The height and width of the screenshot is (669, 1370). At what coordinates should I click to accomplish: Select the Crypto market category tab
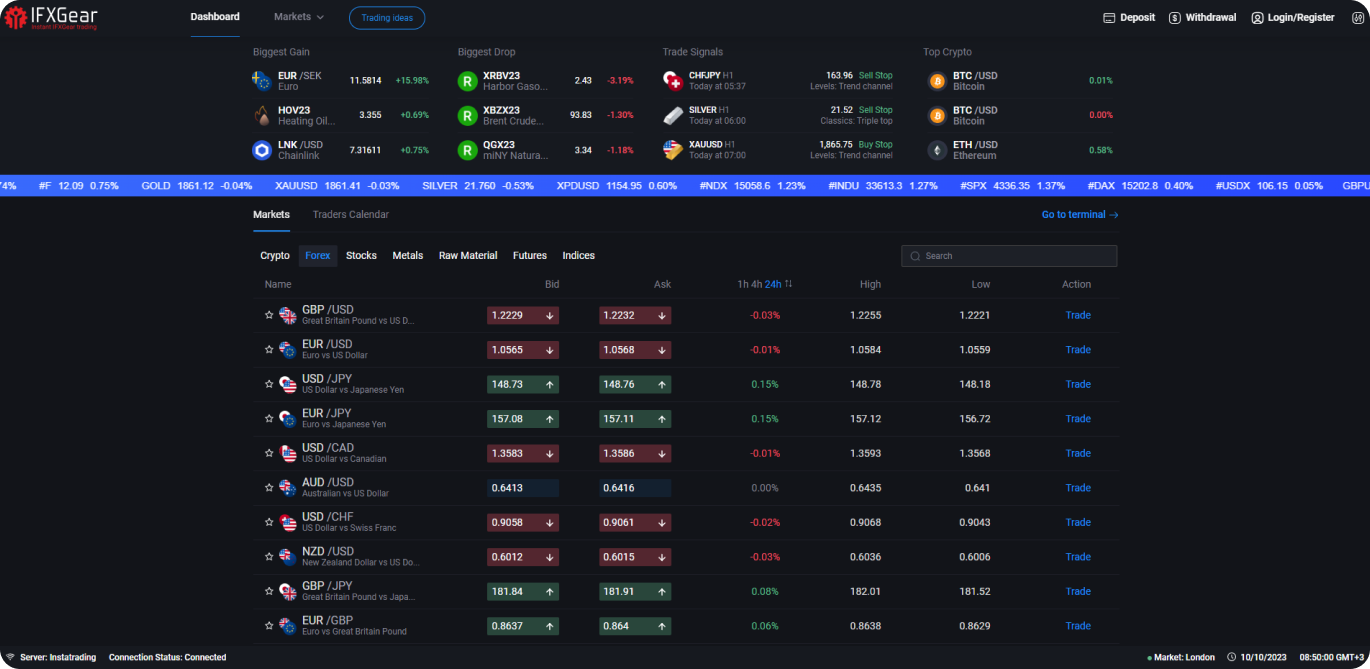[x=275, y=256]
